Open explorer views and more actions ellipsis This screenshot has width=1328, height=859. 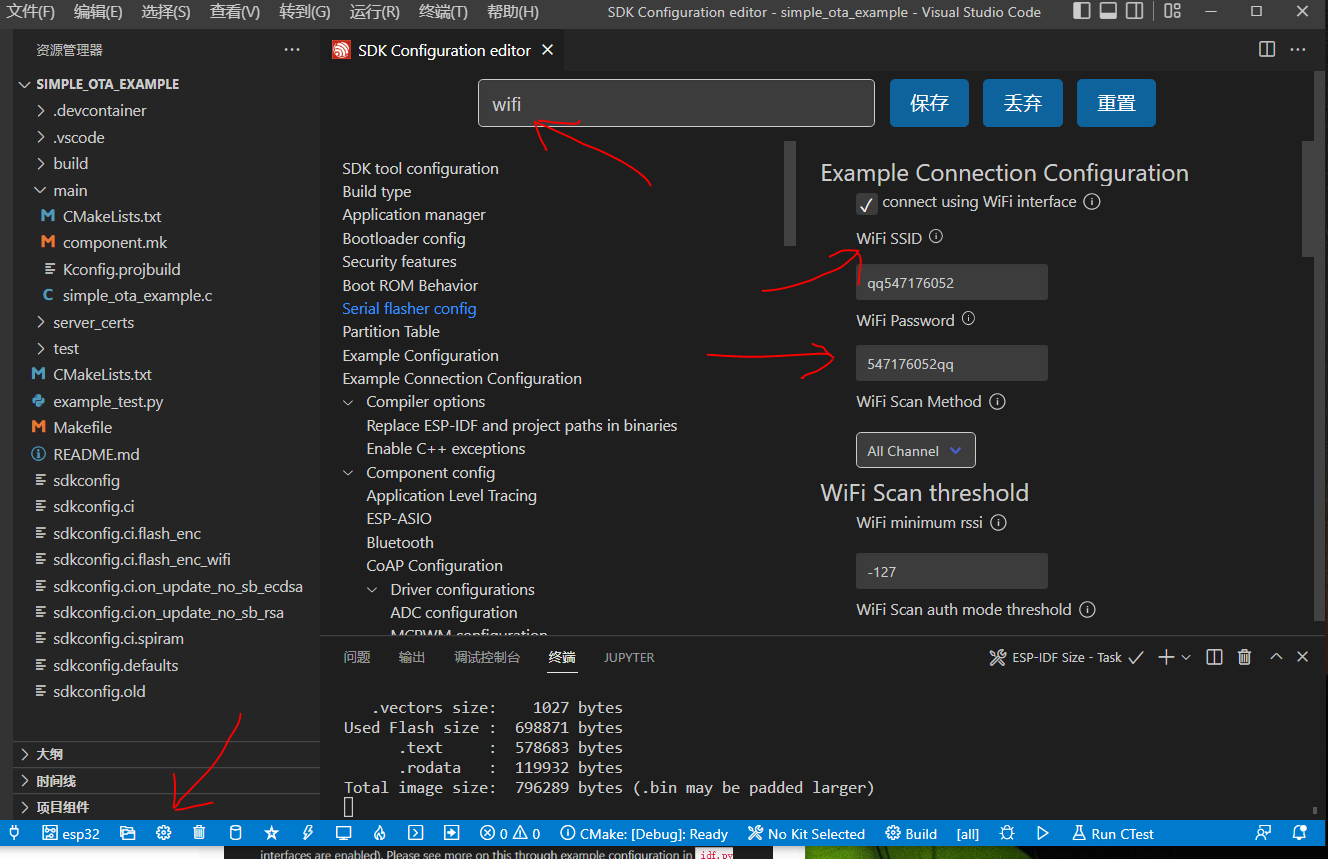292,49
